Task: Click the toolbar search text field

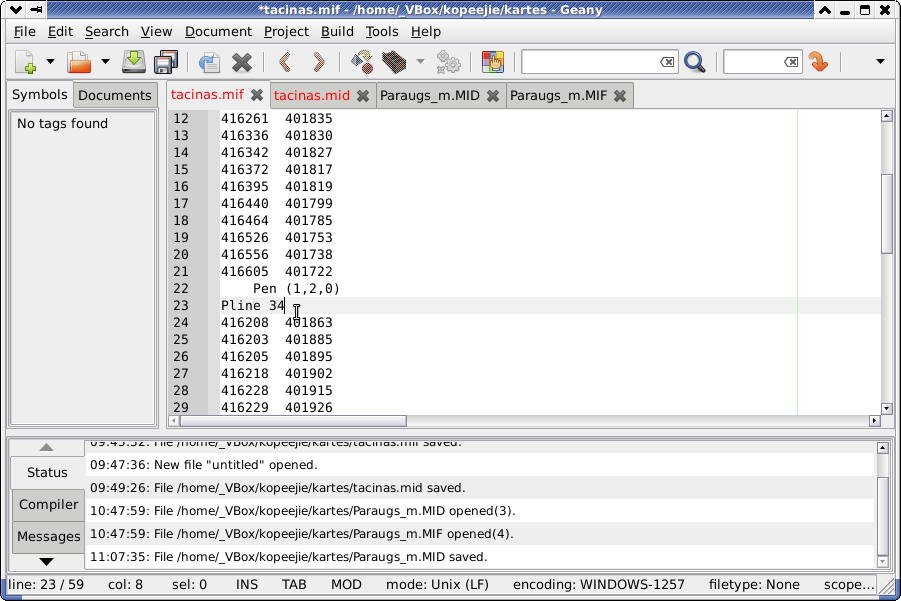Action: coord(590,61)
